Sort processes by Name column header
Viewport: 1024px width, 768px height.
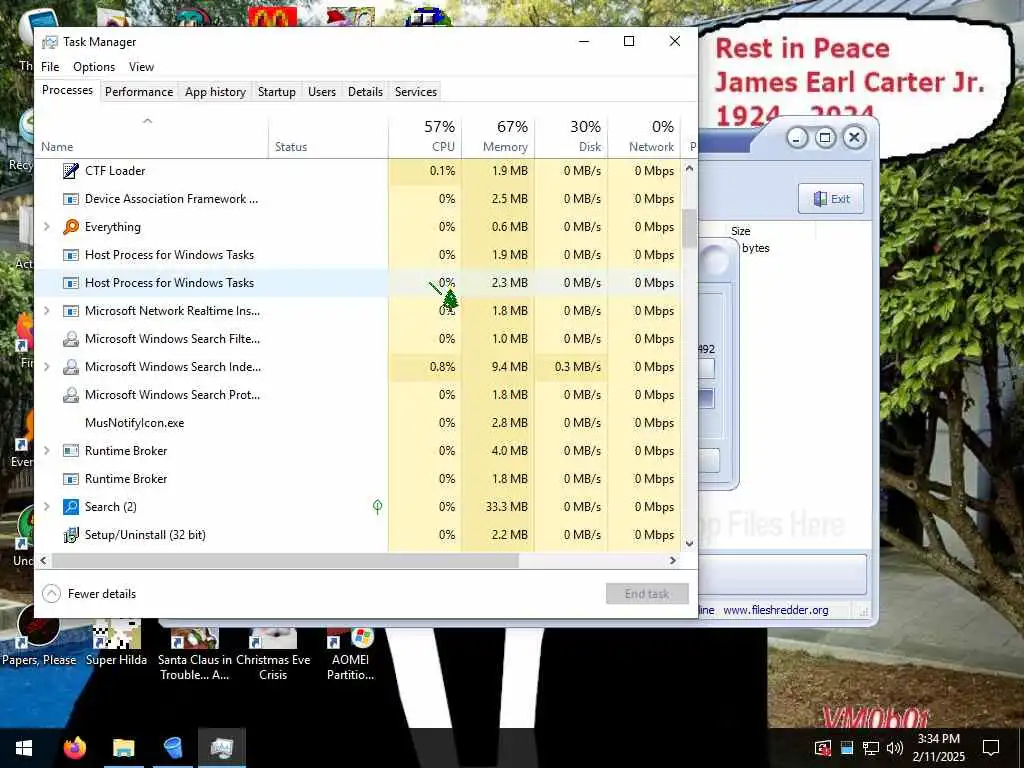tap(152, 136)
